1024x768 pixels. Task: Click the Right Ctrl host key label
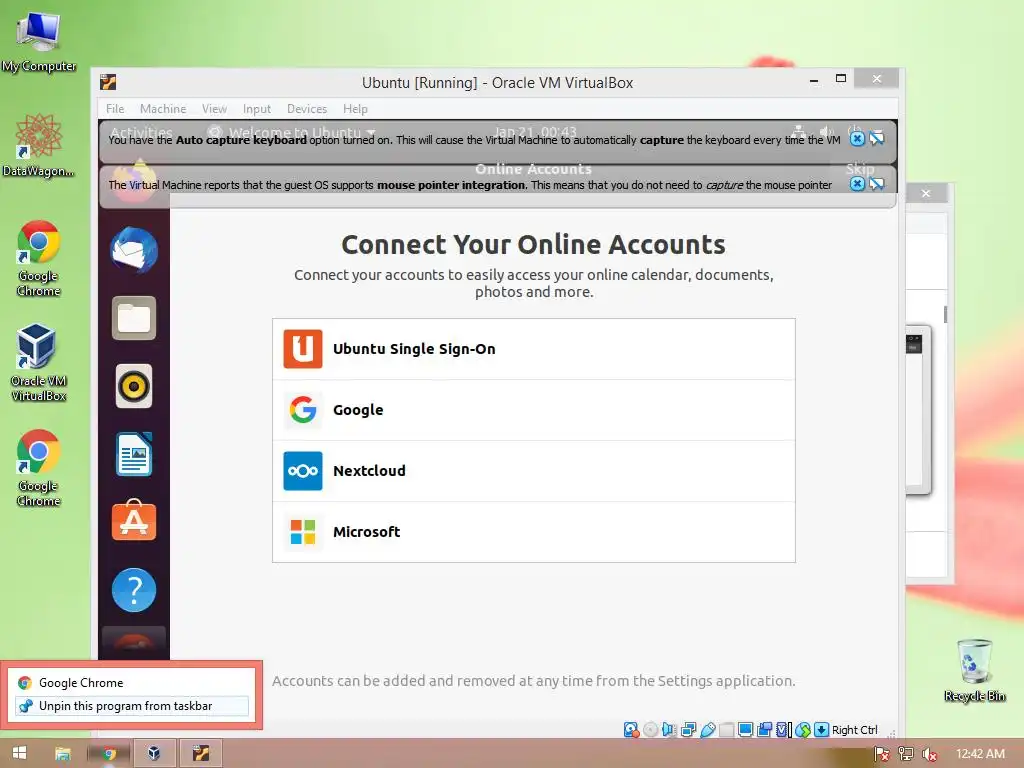[x=854, y=730]
